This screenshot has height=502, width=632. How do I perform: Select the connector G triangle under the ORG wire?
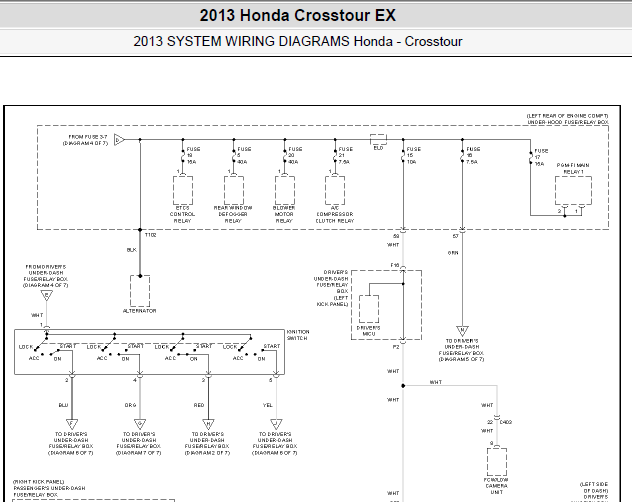pos(140,424)
